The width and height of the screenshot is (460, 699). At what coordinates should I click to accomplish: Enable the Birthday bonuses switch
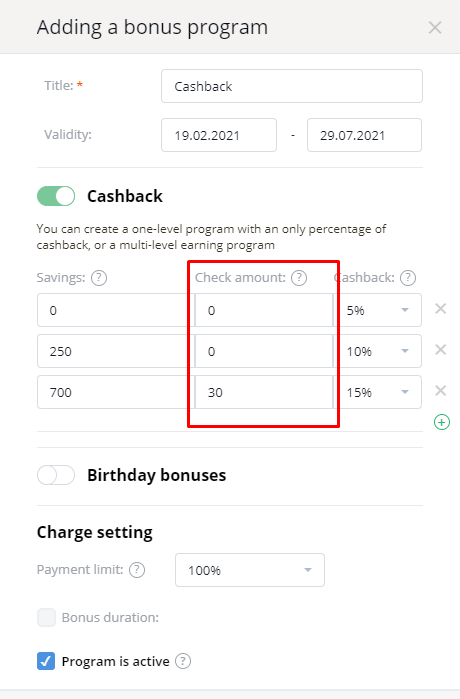[56, 475]
